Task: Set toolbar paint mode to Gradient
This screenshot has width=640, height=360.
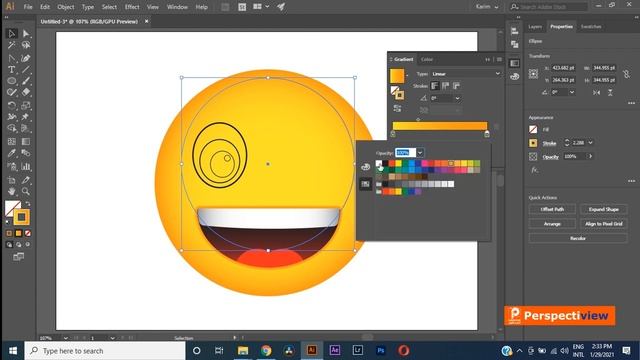Action: (18, 233)
